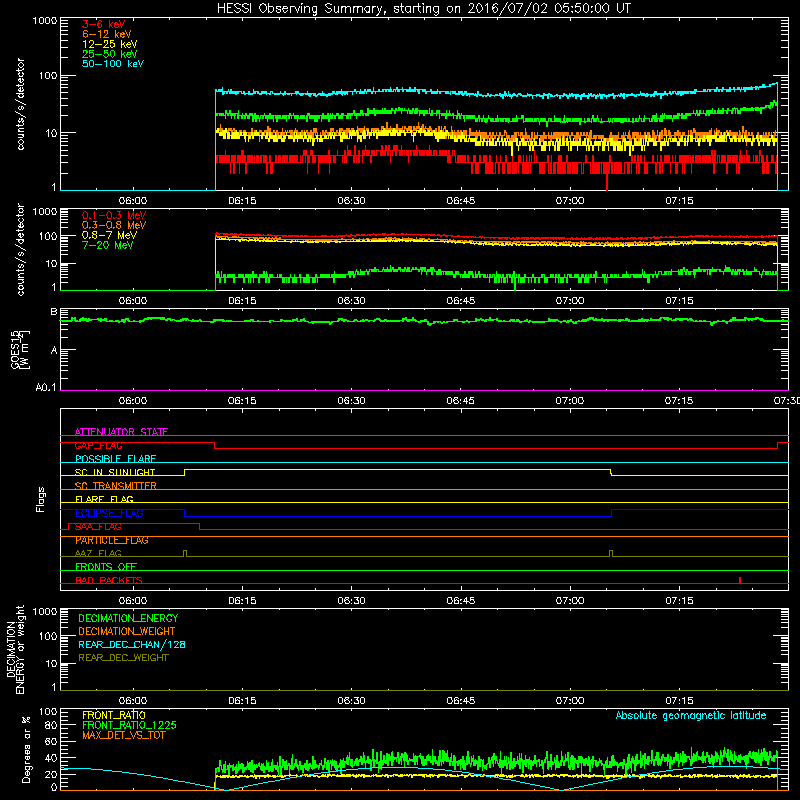The image size is (800, 800).
Task: Select the green 25-50 keV legend label
Action: (110, 54)
